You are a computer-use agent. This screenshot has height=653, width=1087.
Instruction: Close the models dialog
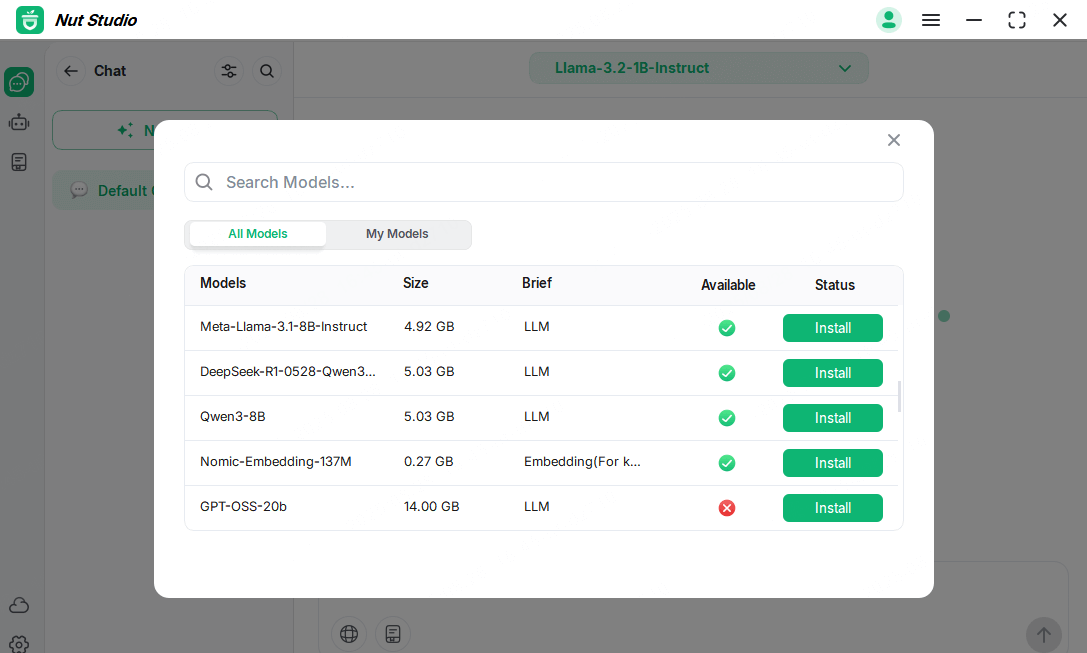(x=894, y=140)
